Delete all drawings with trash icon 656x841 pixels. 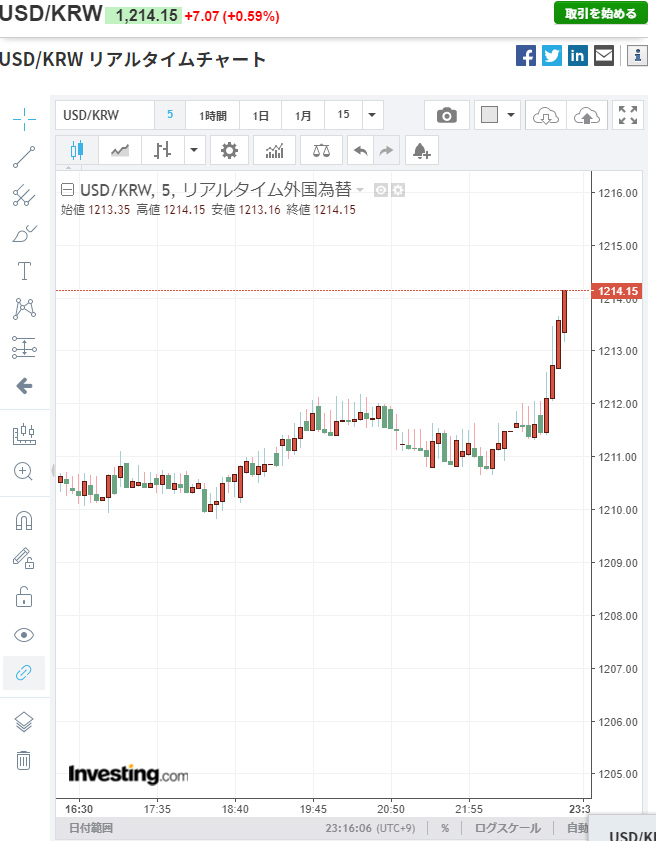(x=24, y=760)
